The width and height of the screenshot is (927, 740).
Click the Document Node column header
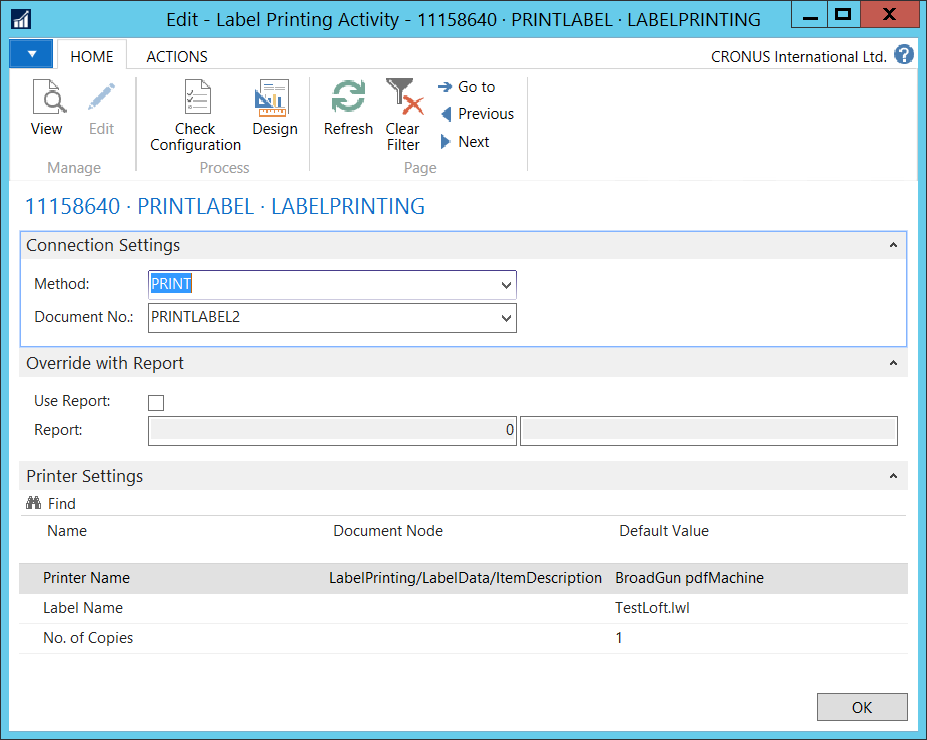388,531
